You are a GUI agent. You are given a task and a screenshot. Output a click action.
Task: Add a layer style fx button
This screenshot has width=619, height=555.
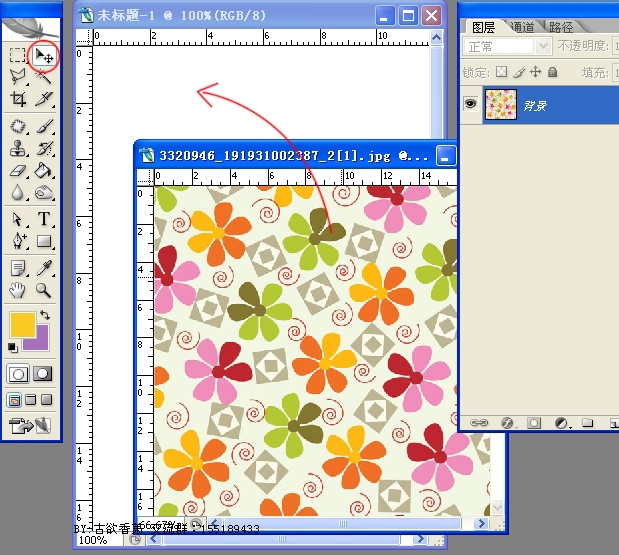pyautogui.click(x=508, y=423)
